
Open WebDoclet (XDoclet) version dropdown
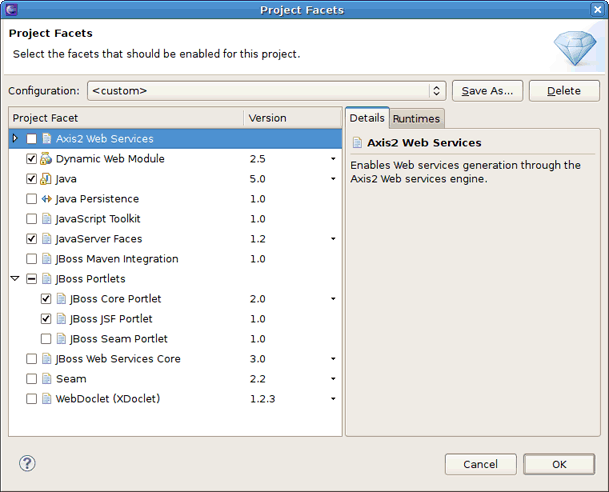click(333, 399)
